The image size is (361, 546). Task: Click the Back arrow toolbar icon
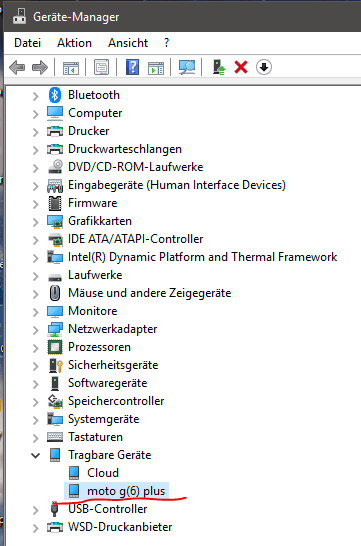[x=17, y=67]
